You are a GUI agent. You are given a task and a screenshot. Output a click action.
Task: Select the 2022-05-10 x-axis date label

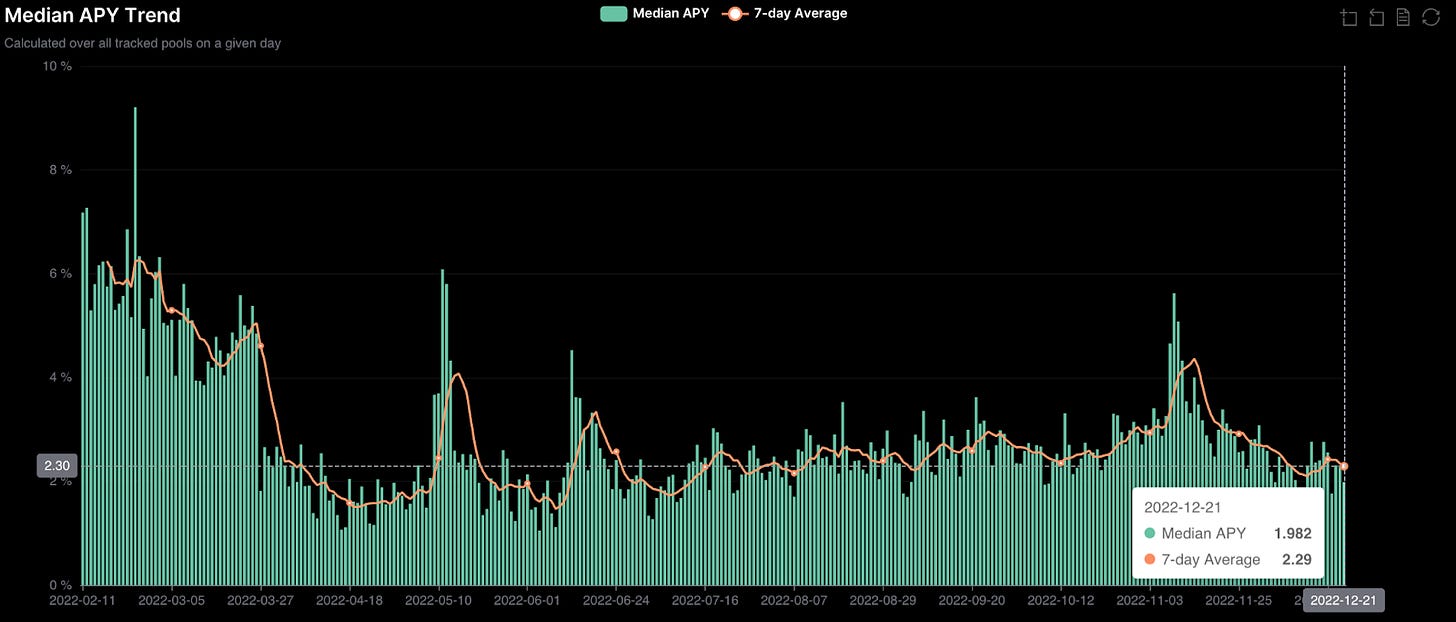pyautogui.click(x=438, y=601)
